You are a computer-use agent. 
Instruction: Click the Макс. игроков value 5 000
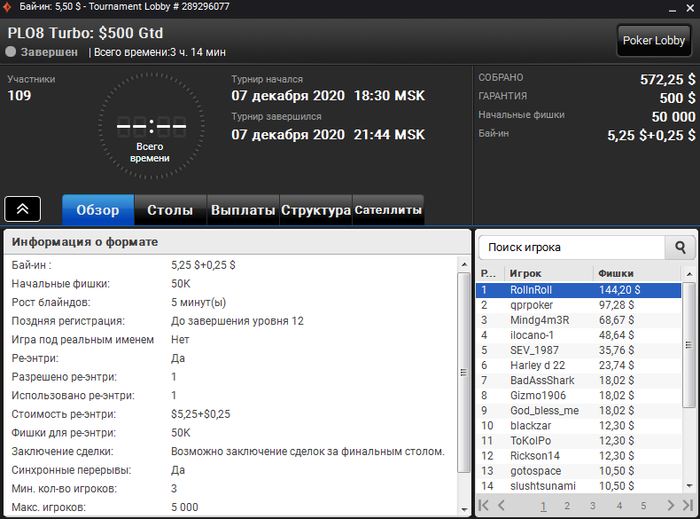click(184, 507)
